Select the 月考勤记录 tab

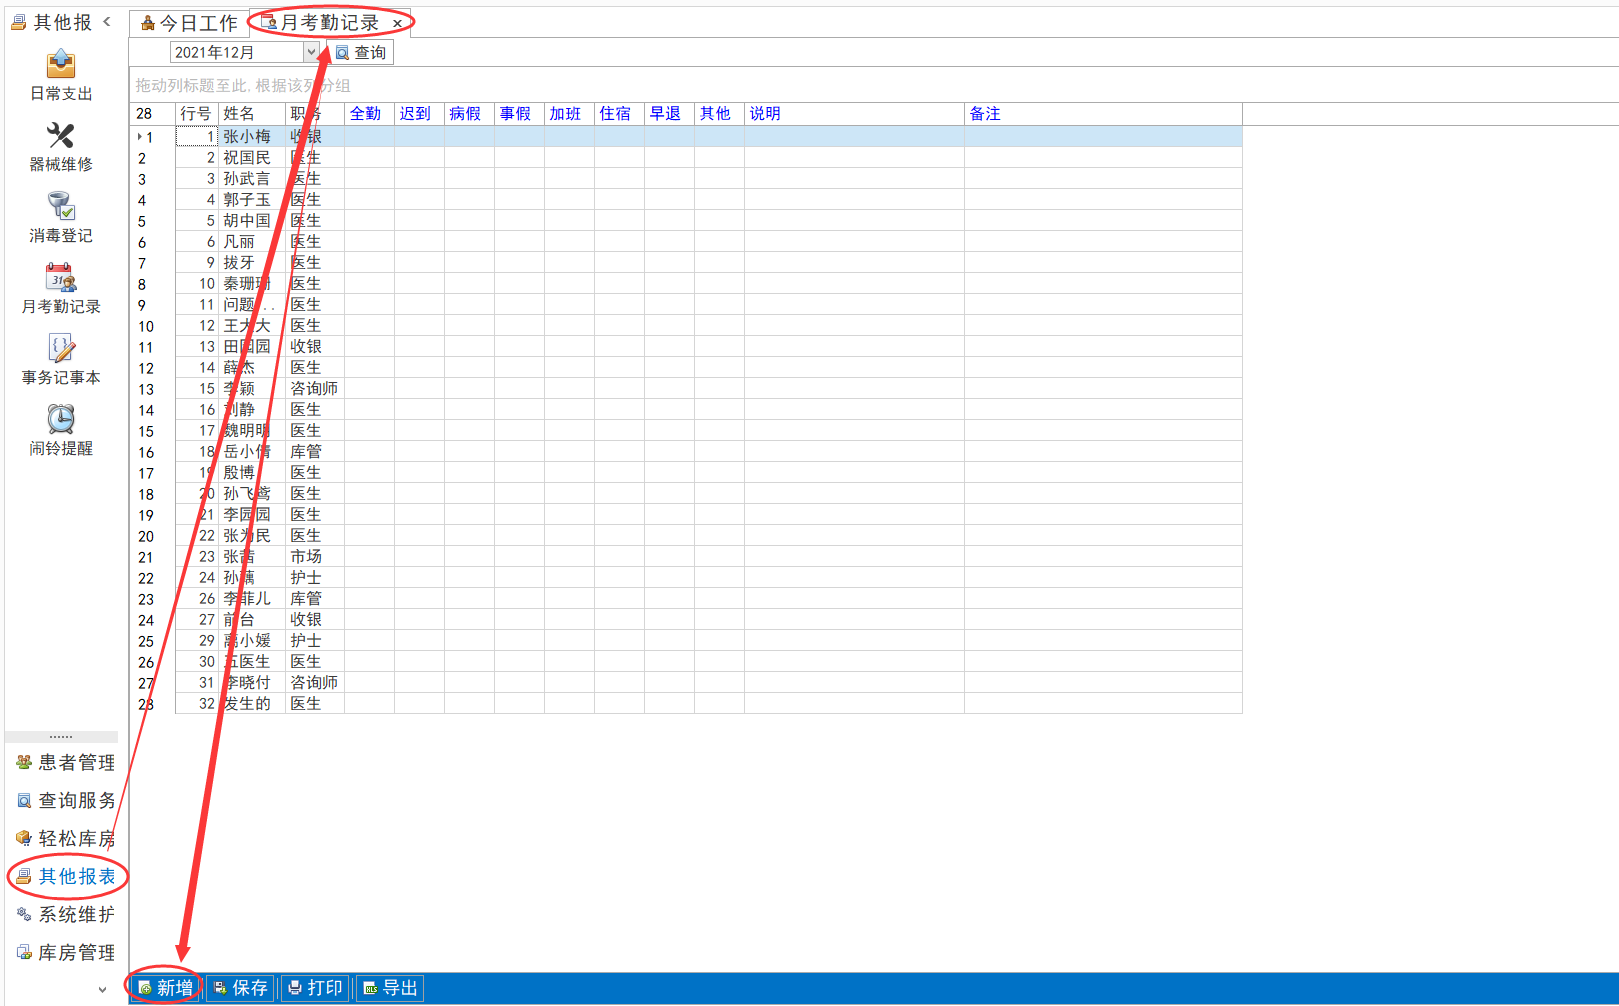click(x=329, y=23)
